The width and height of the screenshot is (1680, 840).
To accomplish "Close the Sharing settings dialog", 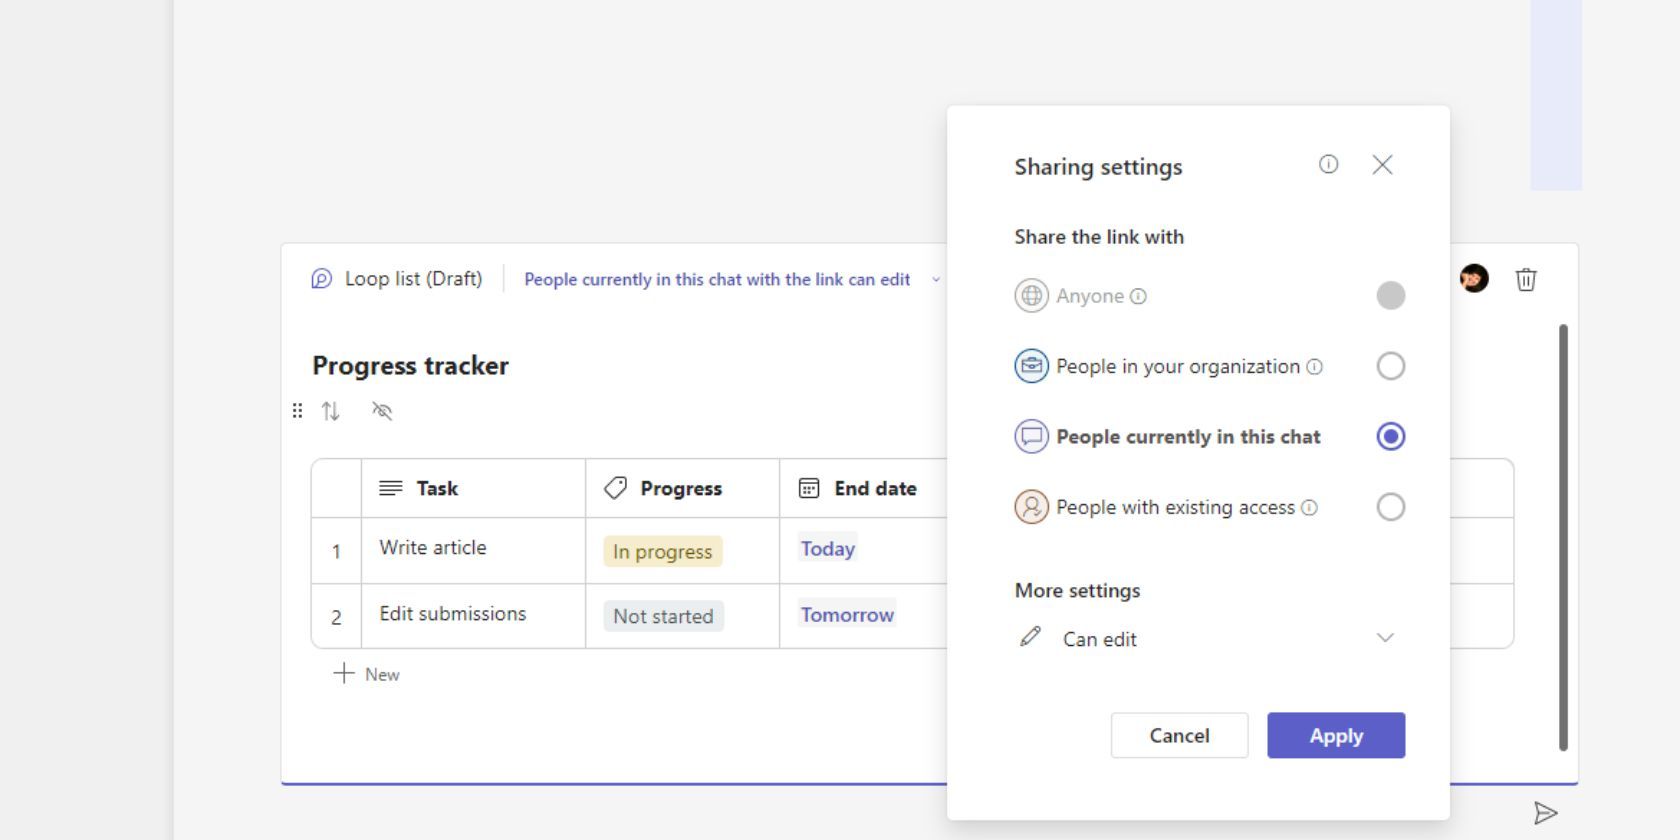I will pos(1382,165).
